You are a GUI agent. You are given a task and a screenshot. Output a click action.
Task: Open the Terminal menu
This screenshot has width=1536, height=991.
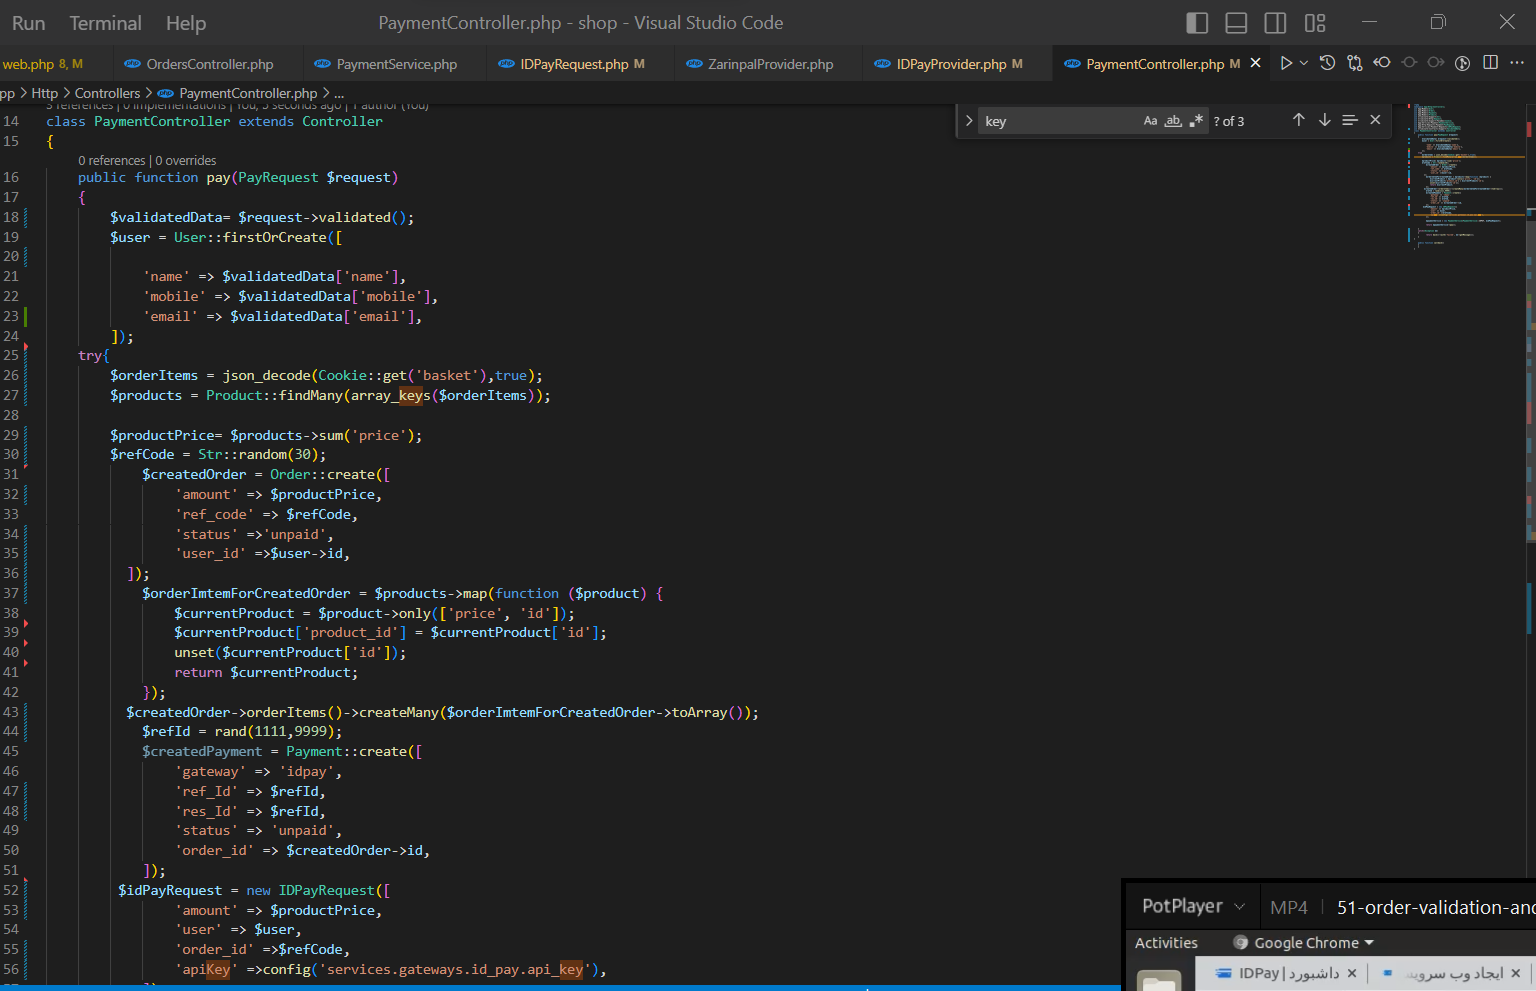pyautogui.click(x=105, y=23)
